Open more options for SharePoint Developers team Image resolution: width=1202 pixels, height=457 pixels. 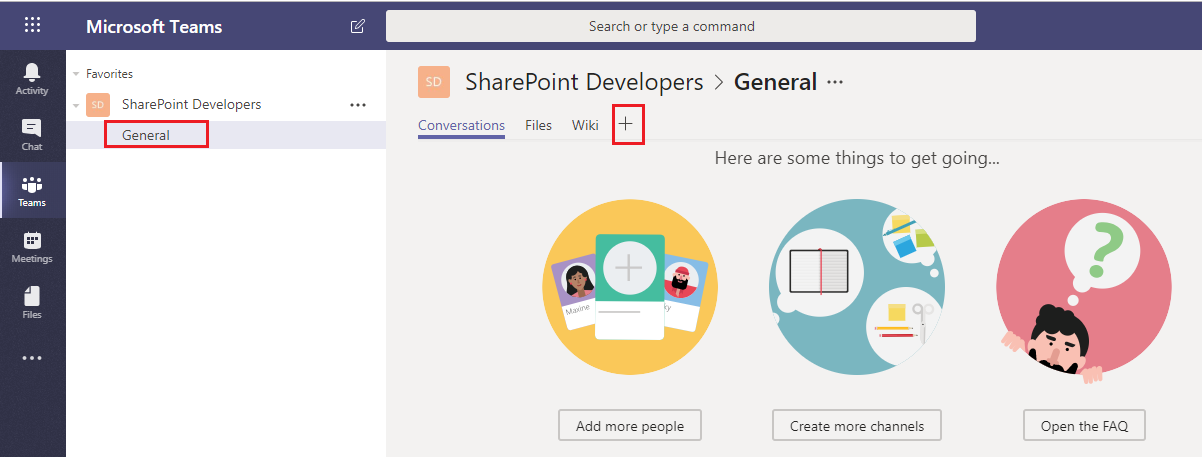pos(357,104)
